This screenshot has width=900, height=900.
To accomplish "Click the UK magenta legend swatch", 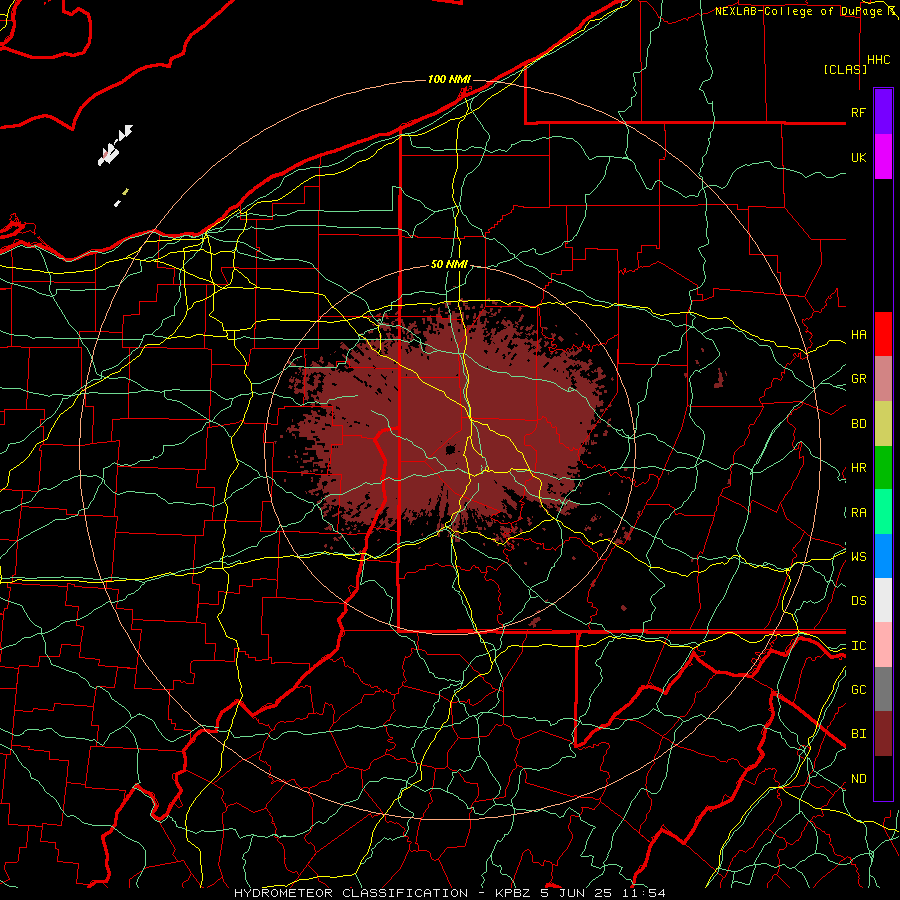I will [883, 157].
